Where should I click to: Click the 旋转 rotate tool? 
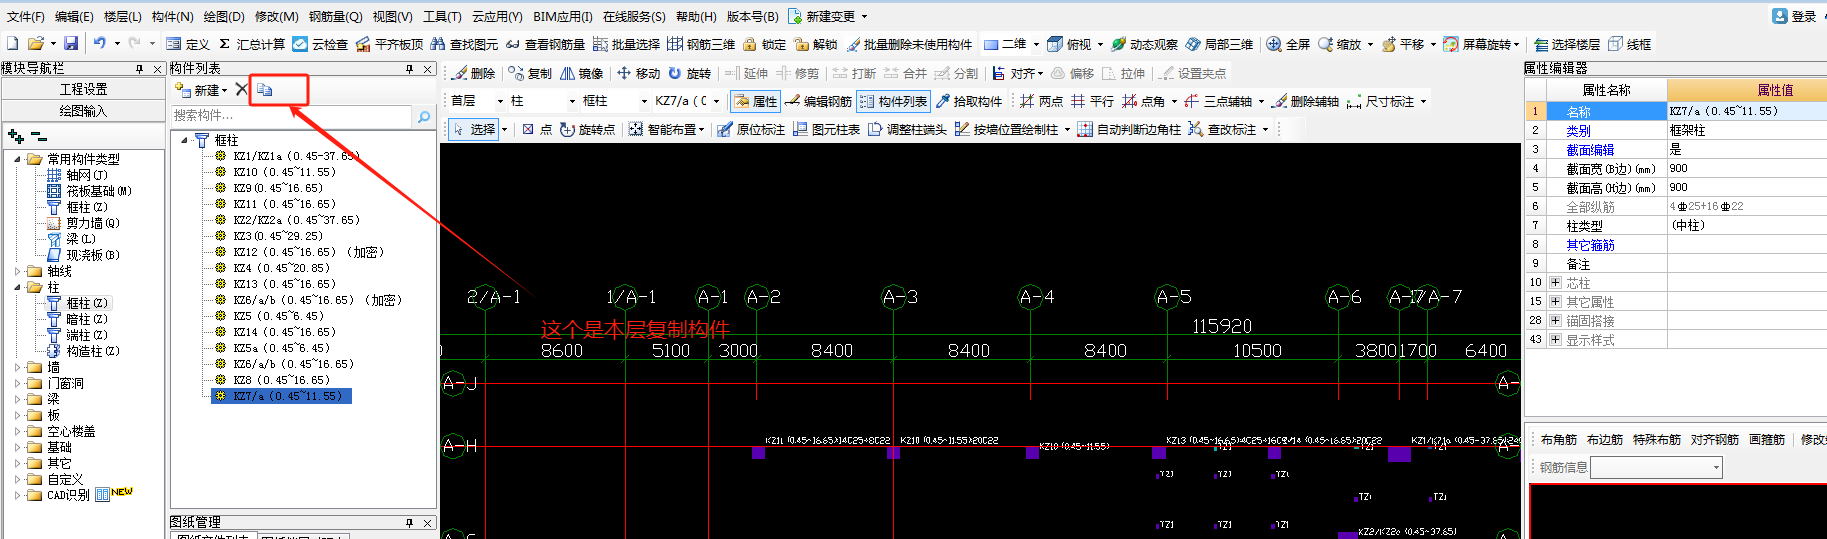690,73
